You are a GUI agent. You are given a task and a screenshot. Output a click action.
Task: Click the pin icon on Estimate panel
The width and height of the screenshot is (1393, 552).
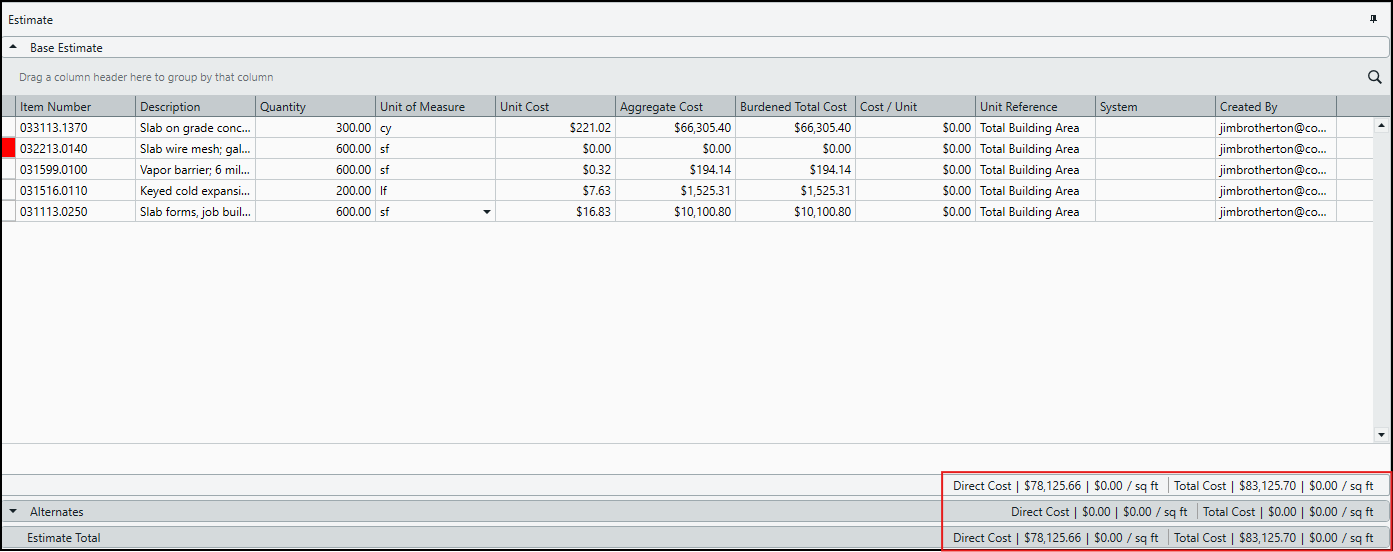1373,19
